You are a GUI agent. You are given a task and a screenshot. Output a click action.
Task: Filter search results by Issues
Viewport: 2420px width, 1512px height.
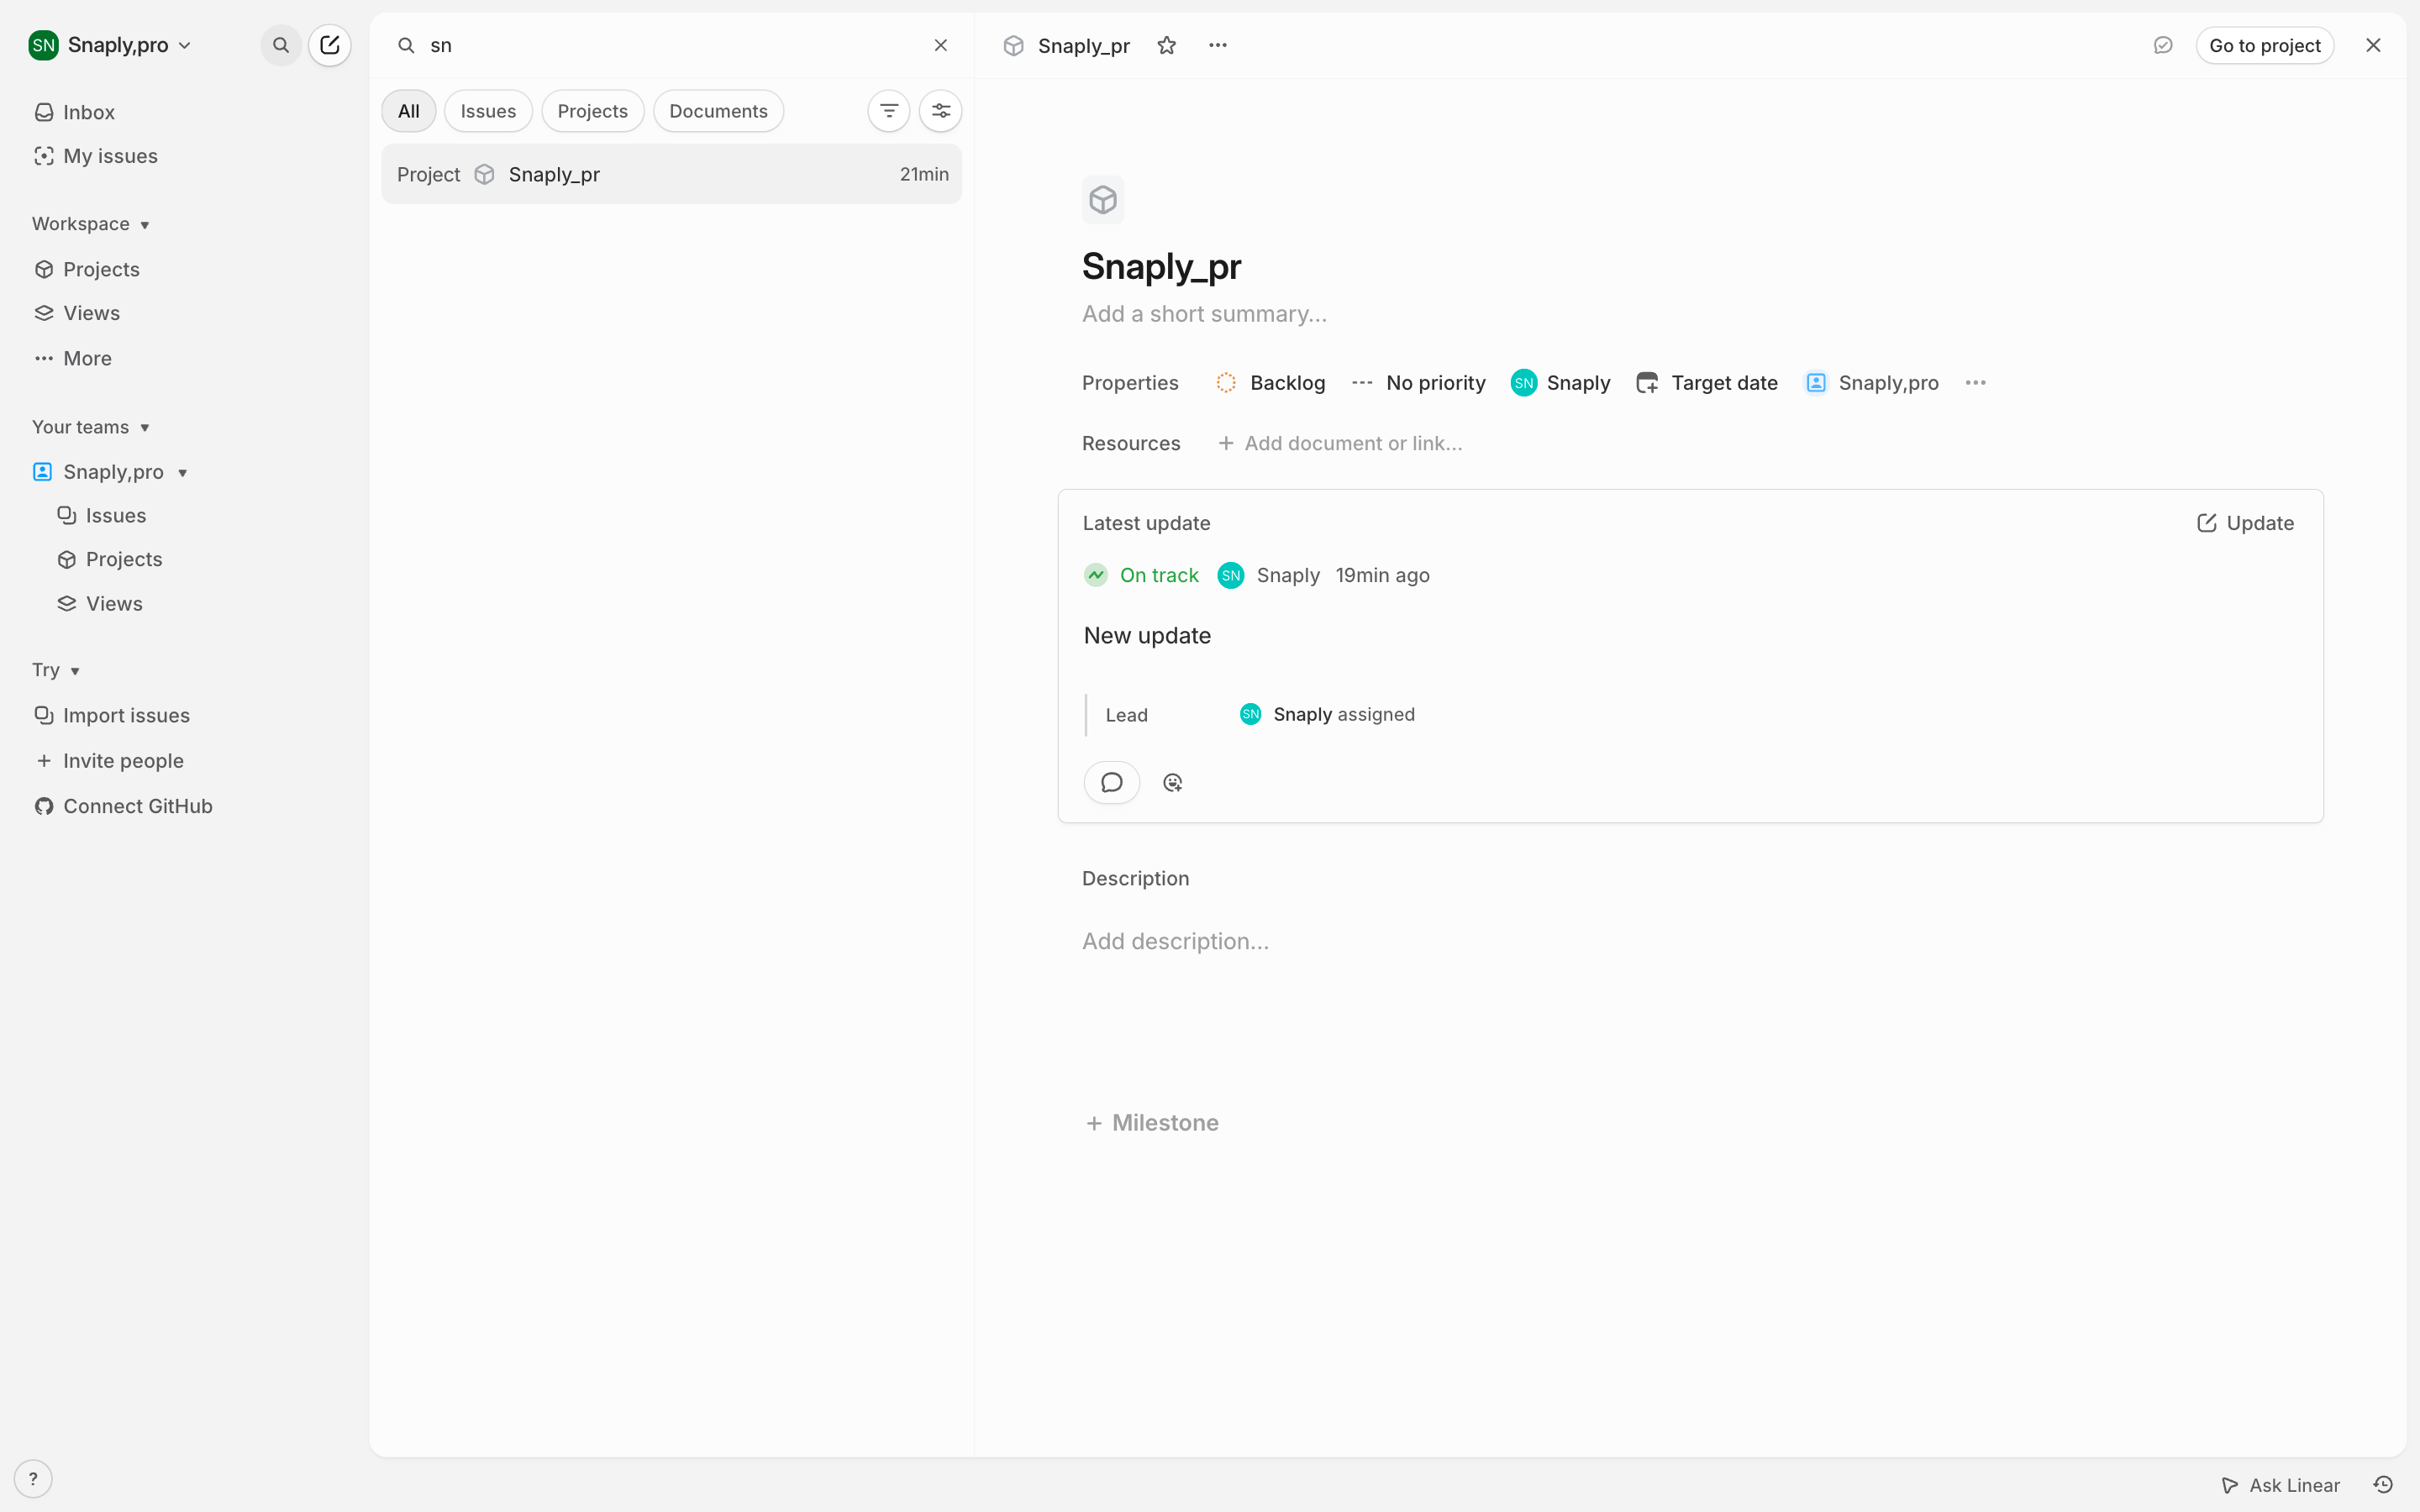point(488,111)
